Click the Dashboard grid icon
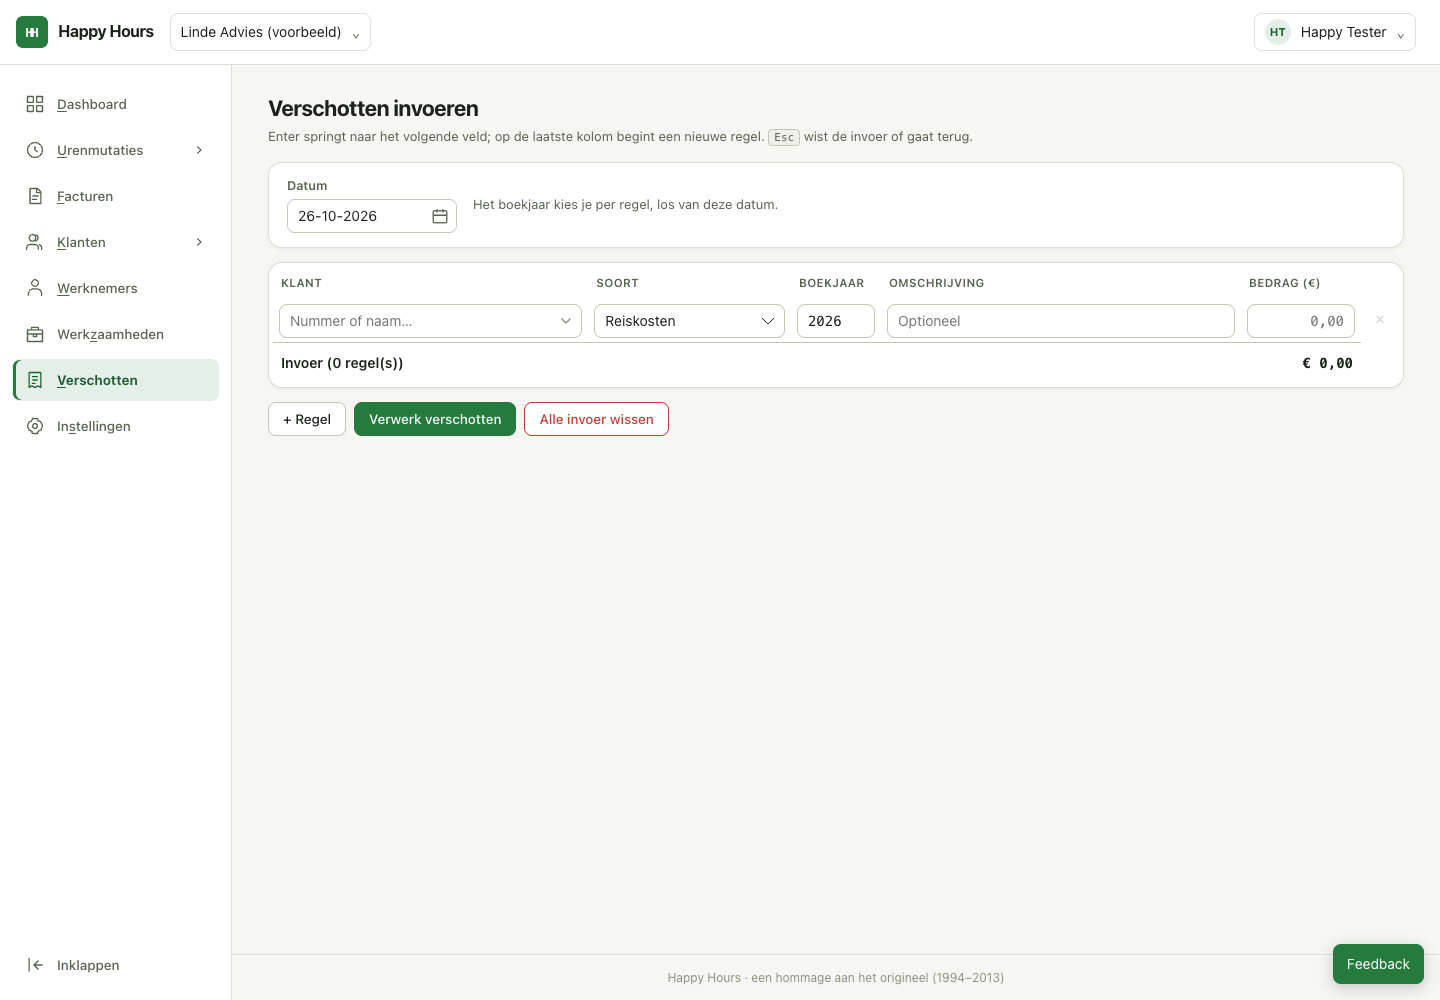1440x1000 pixels. tap(35, 104)
